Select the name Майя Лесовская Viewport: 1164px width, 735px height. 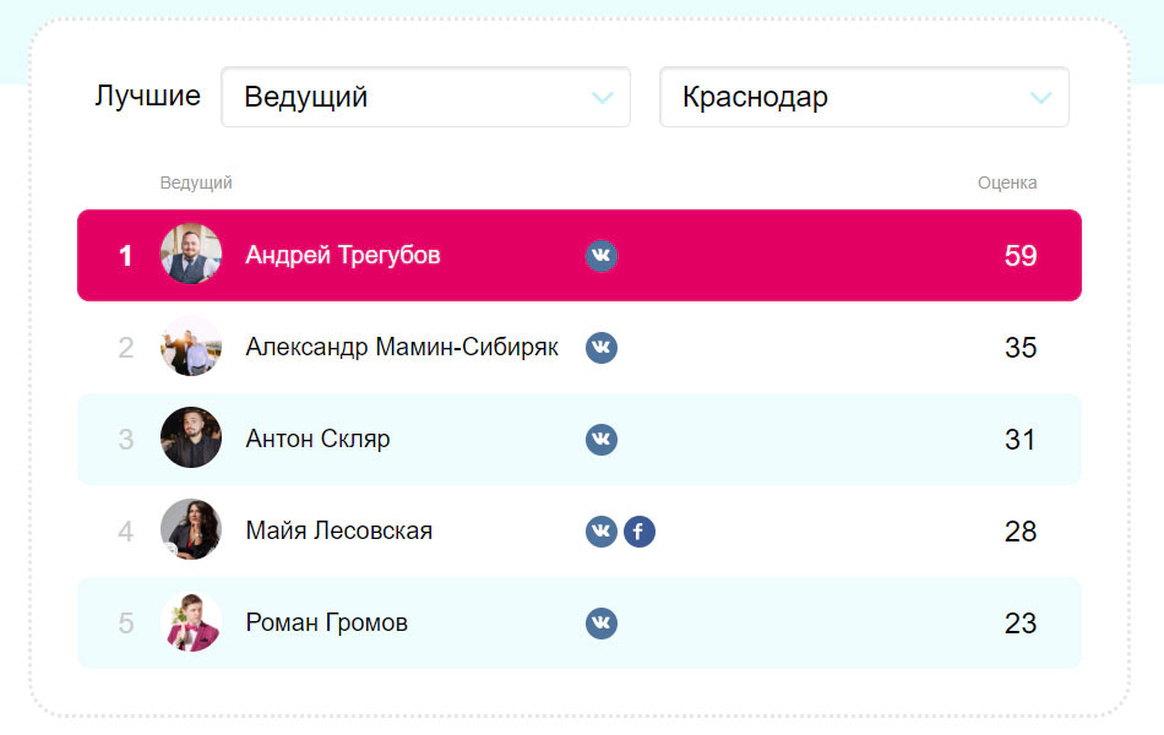(339, 531)
